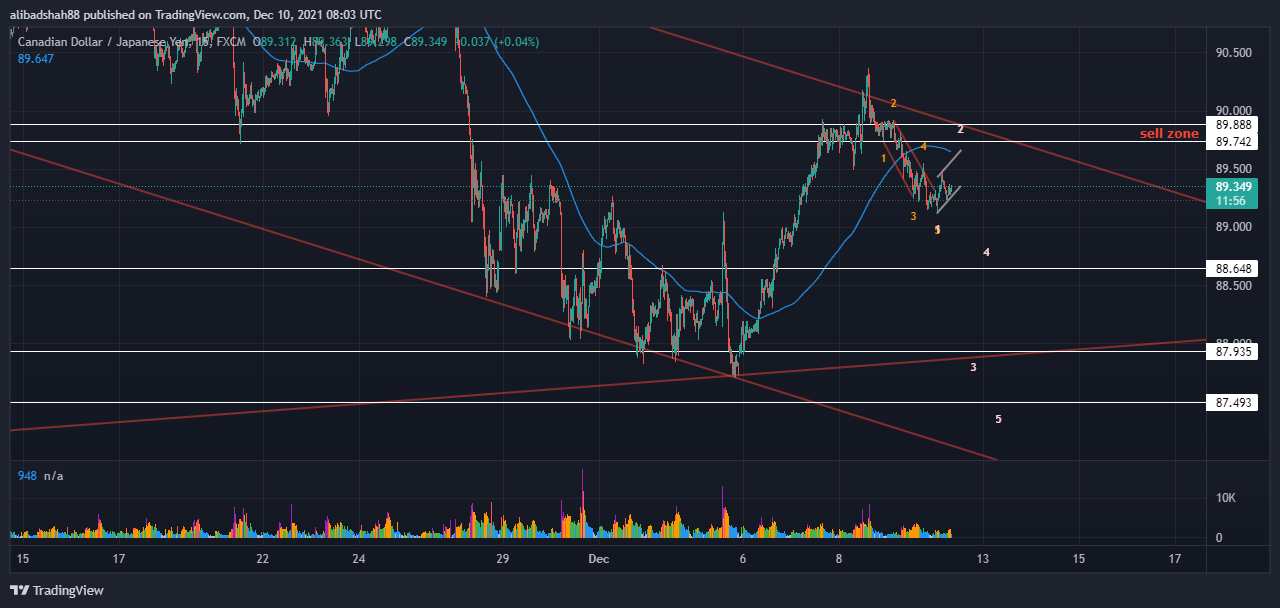Select the 89.888 horizontal line price tag
Image resolution: width=1280 pixels, height=608 pixels.
1234,125
